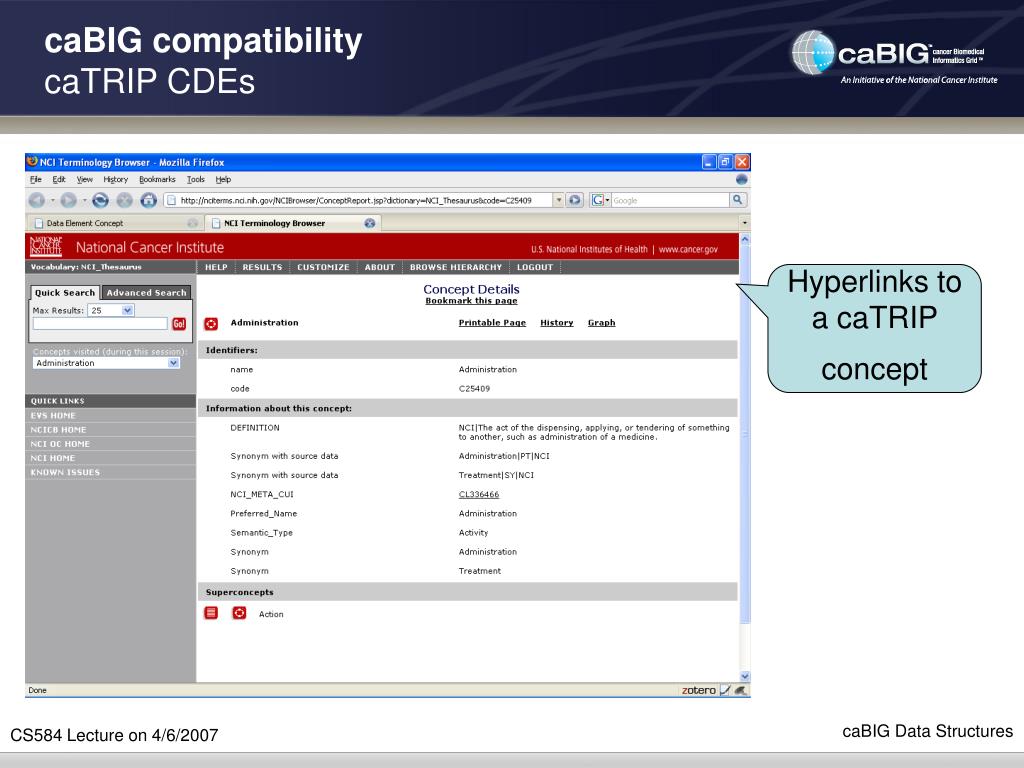This screenshot has height=768, width=1024.
Task: Click the red circular icon beside Action
Action: [x=240, y=613]
